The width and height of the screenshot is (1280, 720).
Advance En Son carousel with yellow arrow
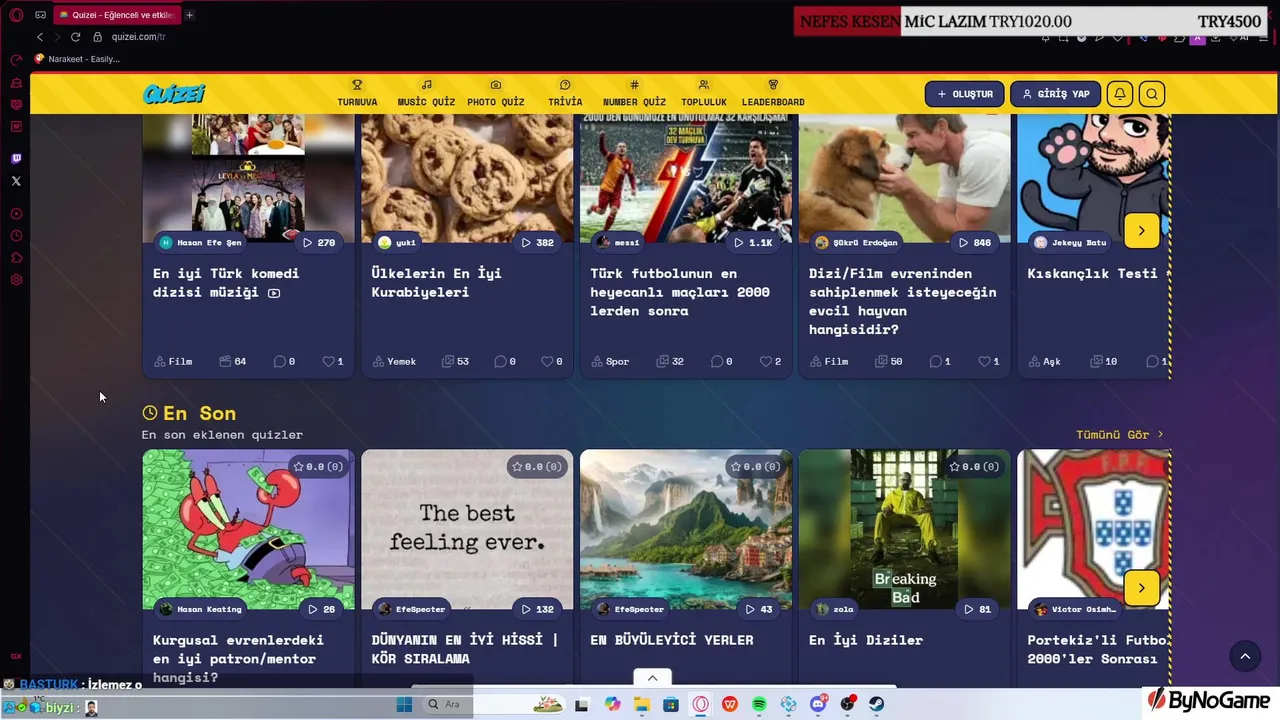click(x=1141, y=588)
